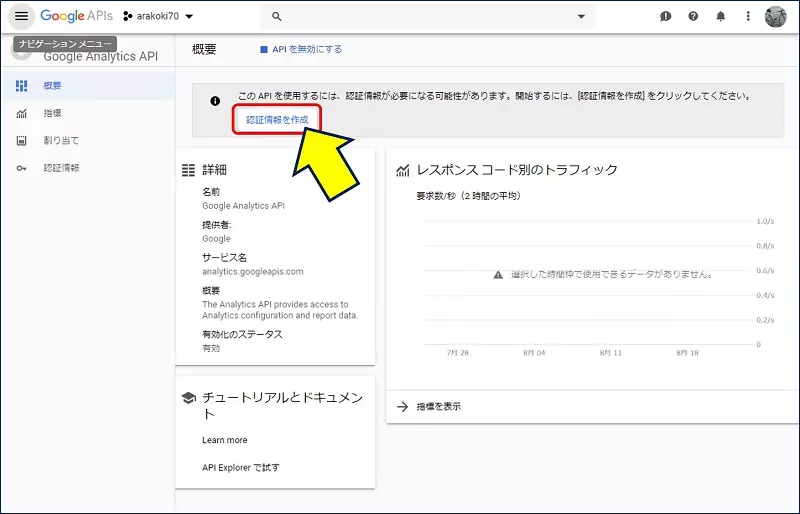This screenshot has height=514, width=800.
Task: Click the key icon beside 認証情報
Action: pos(21,168)
